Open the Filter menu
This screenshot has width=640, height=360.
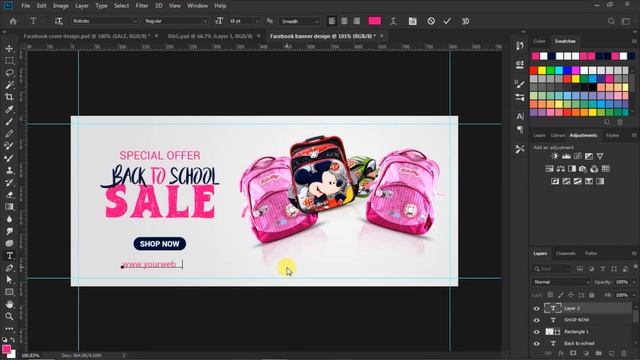[142, 6]
